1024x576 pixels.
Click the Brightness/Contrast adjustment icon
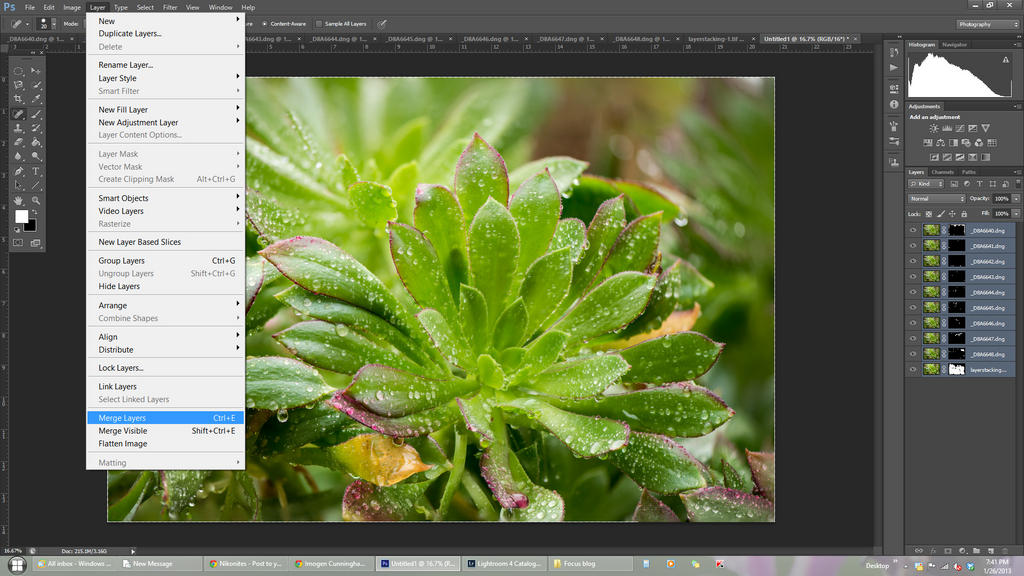click(934, 128)
